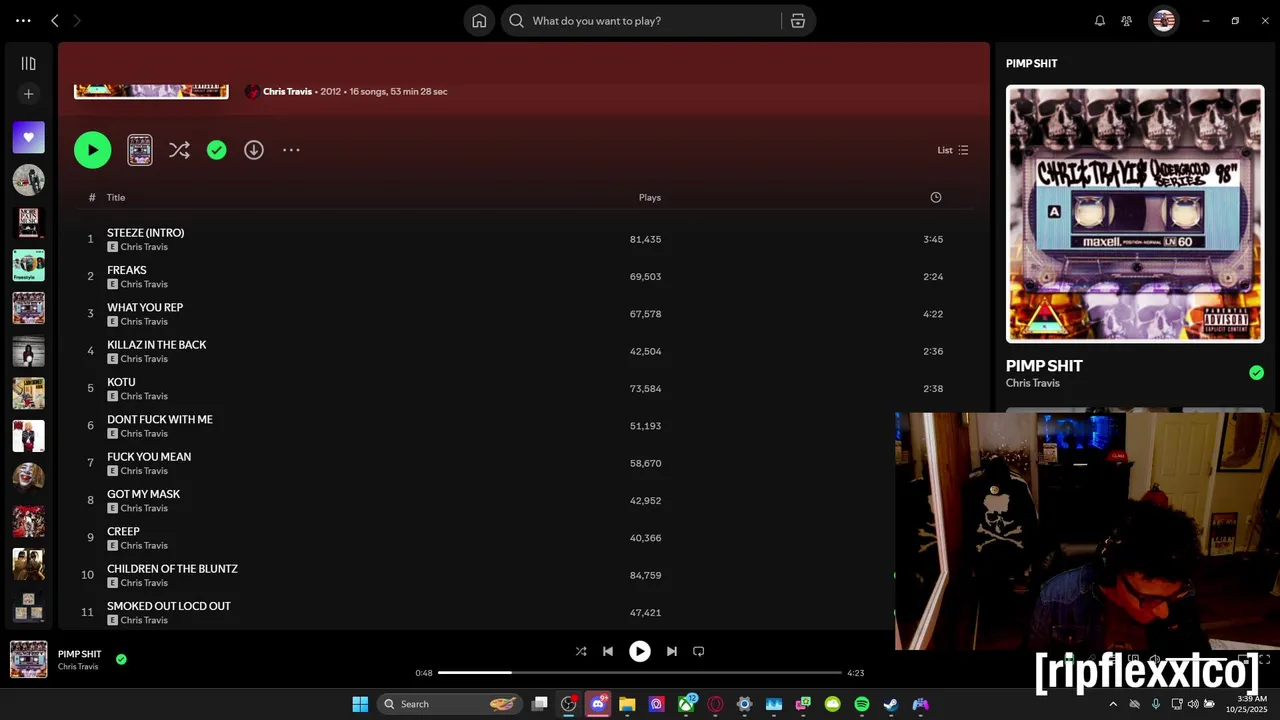Screen dimensions: 1280x720
Task: Open PIMP SHIT title in right panel
Action: coord(1044,366)
